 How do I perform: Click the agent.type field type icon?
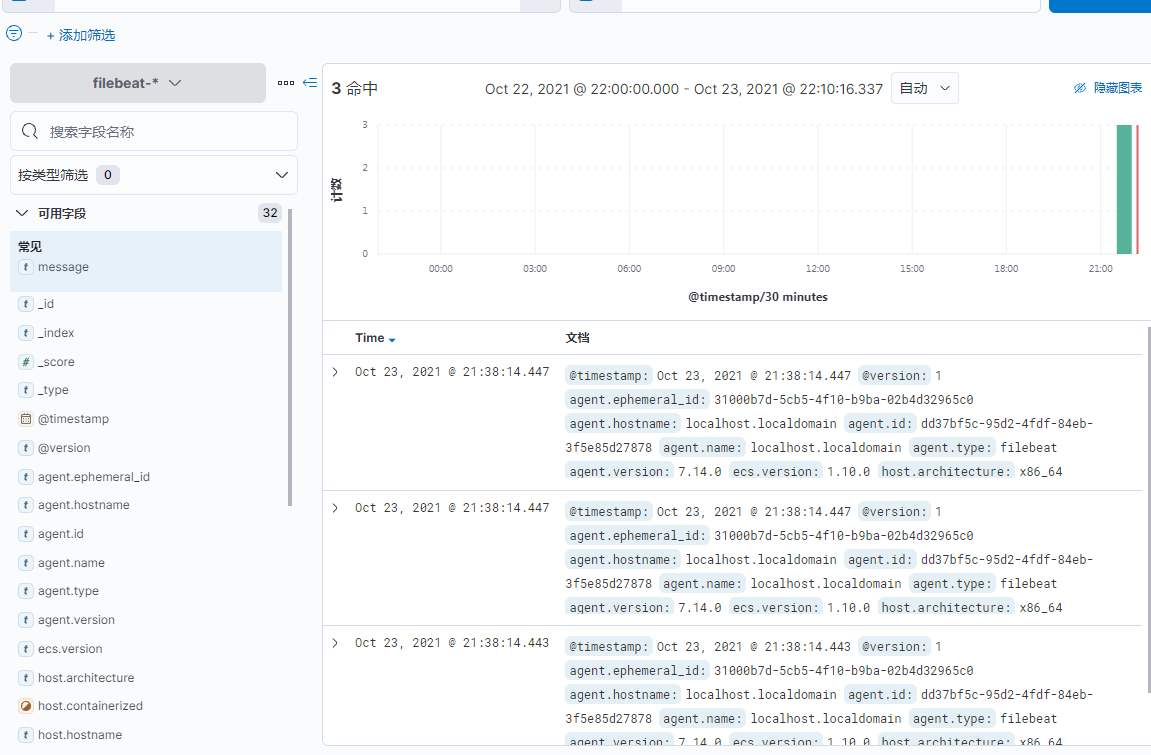tap(26, 591)
